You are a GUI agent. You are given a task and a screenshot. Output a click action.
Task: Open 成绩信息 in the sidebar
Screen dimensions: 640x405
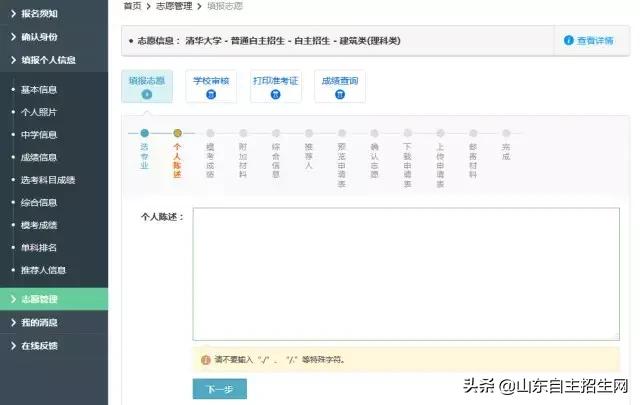39,157
